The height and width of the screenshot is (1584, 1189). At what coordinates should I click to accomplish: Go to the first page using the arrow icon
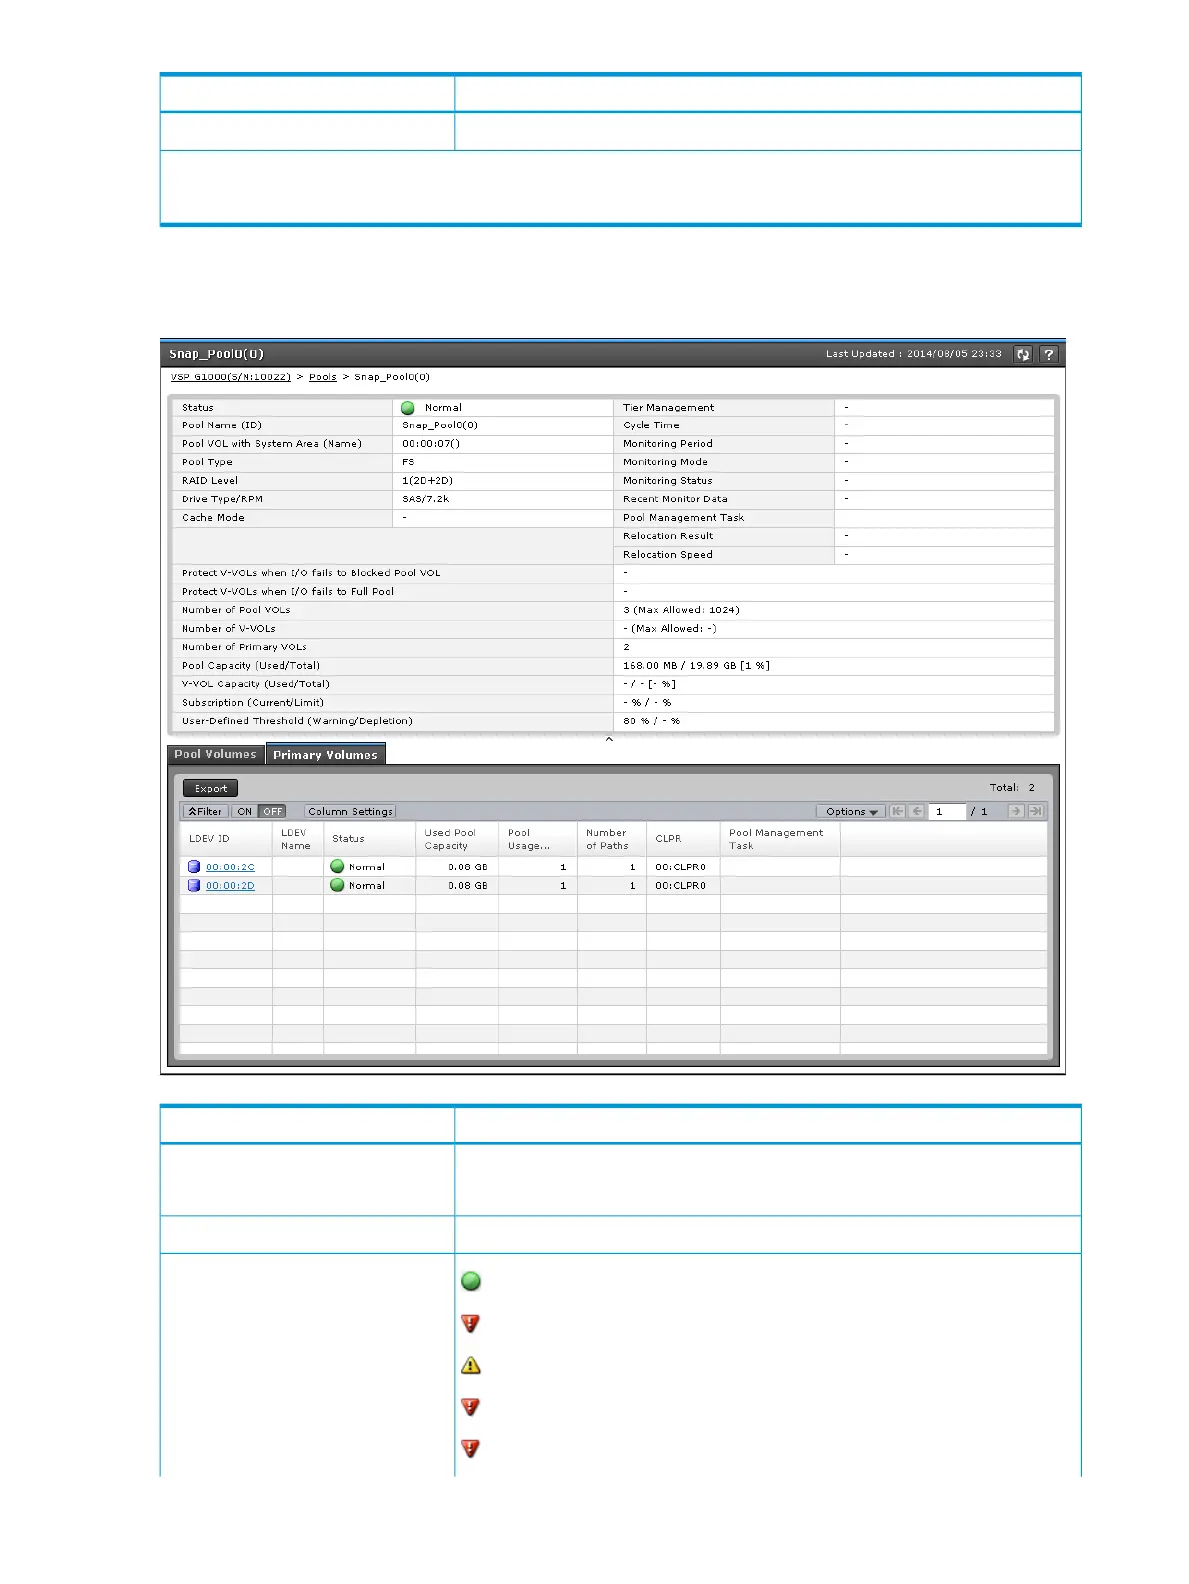click(x=898, y=811)
